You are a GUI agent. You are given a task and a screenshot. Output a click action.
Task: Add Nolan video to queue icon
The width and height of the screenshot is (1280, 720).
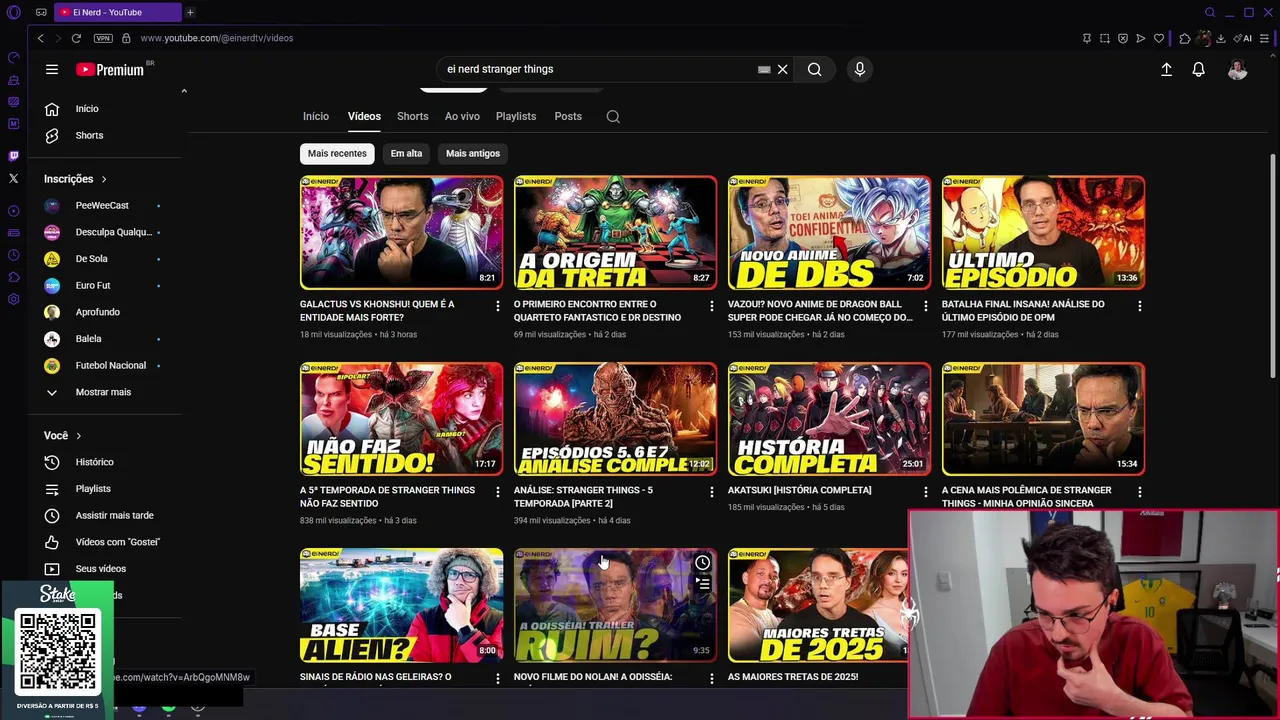pos(703,583)
